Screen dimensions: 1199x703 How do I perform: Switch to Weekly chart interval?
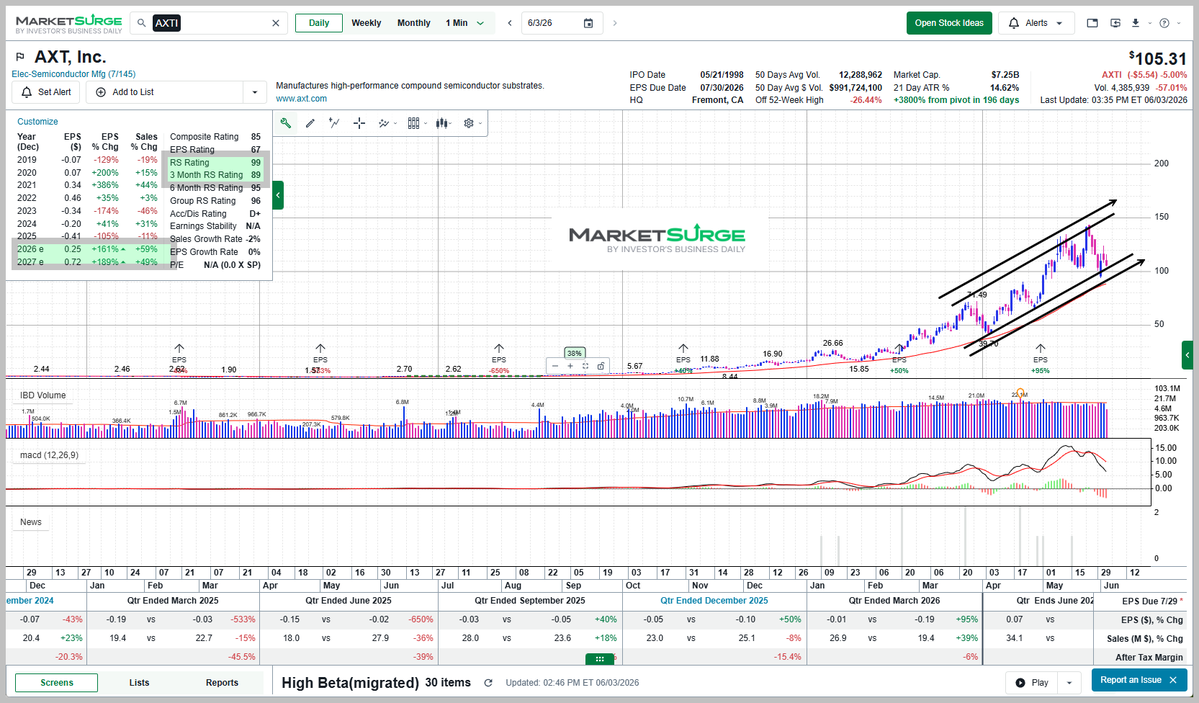tap(366, 23)
